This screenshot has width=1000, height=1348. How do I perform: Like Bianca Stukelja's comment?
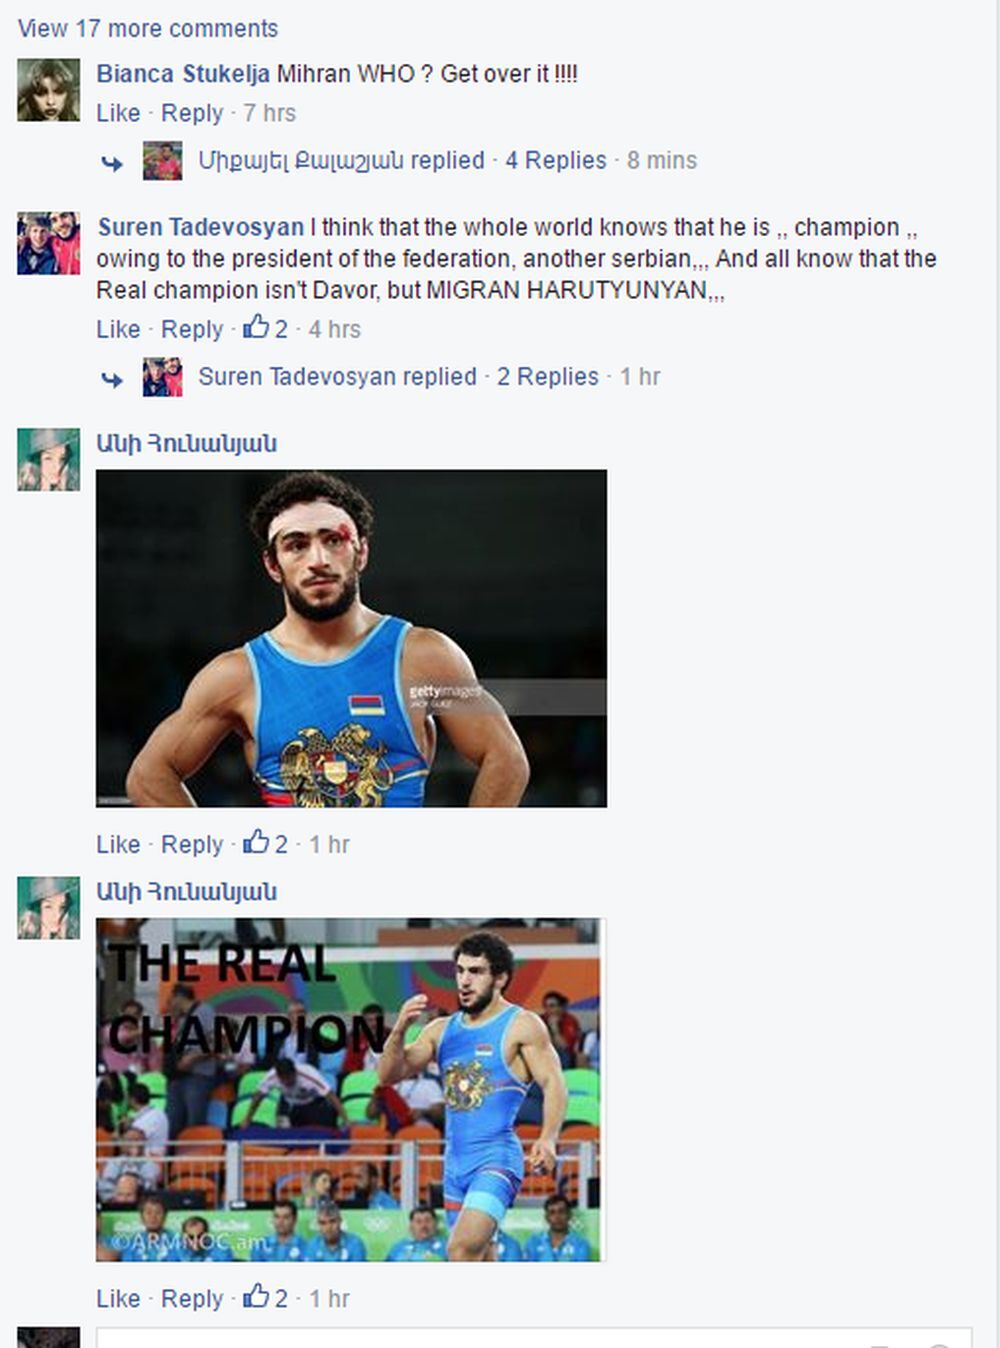coord(118,113)
